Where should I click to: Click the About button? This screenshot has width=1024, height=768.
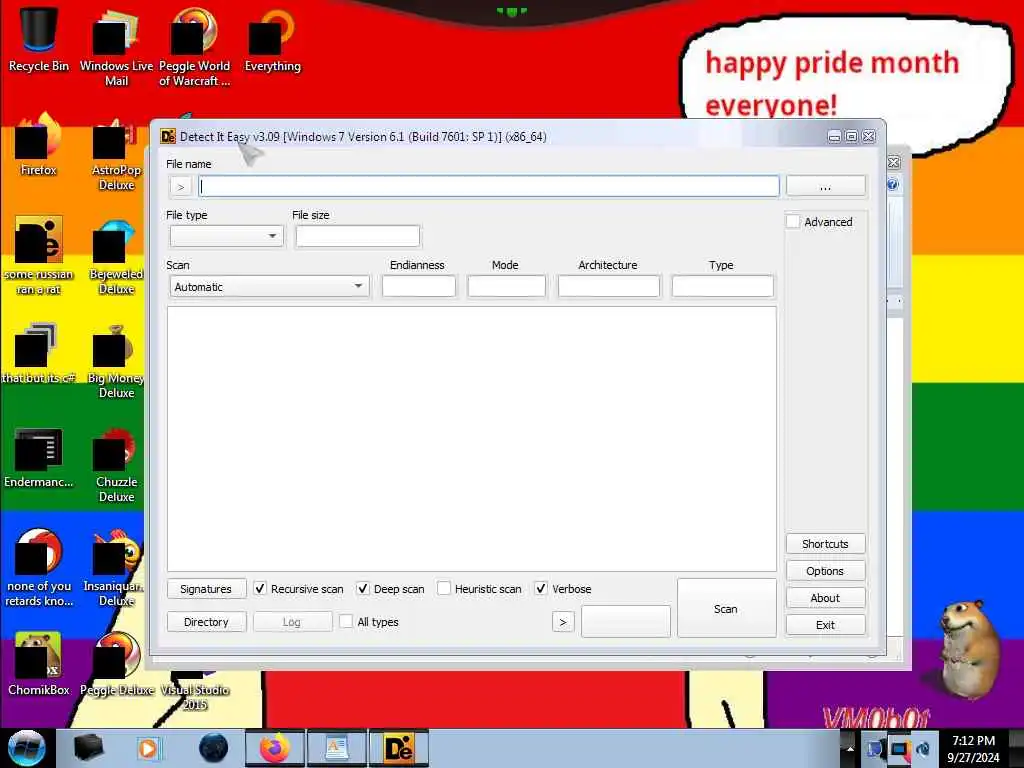[825, 598]
